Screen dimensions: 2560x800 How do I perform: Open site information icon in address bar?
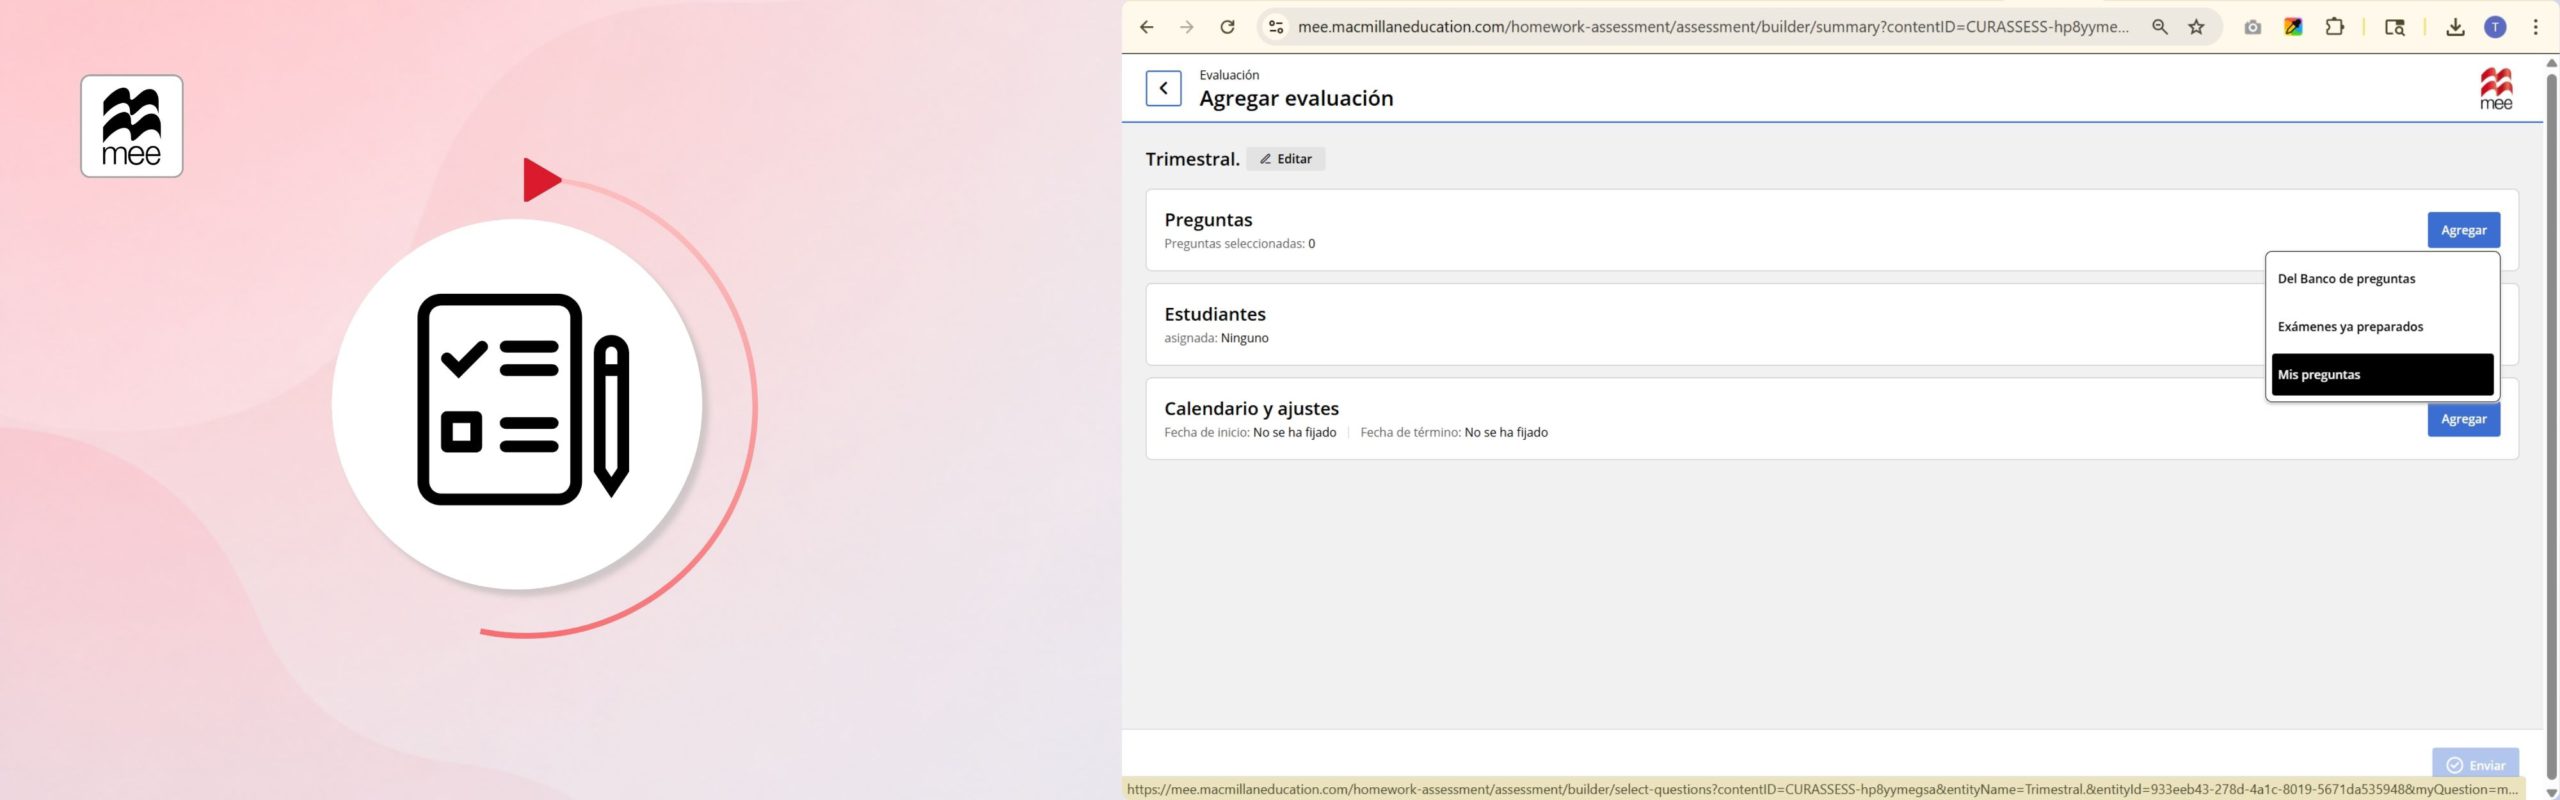[1276, 27]
